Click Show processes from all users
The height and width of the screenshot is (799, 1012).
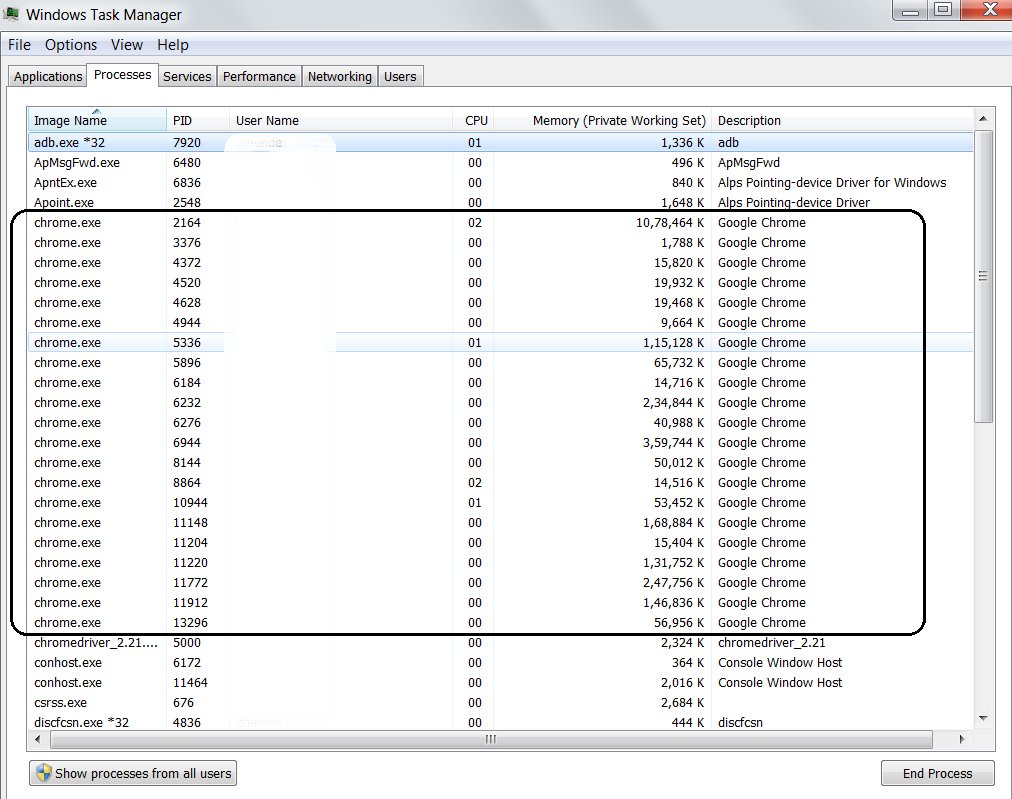pos(133,773)
